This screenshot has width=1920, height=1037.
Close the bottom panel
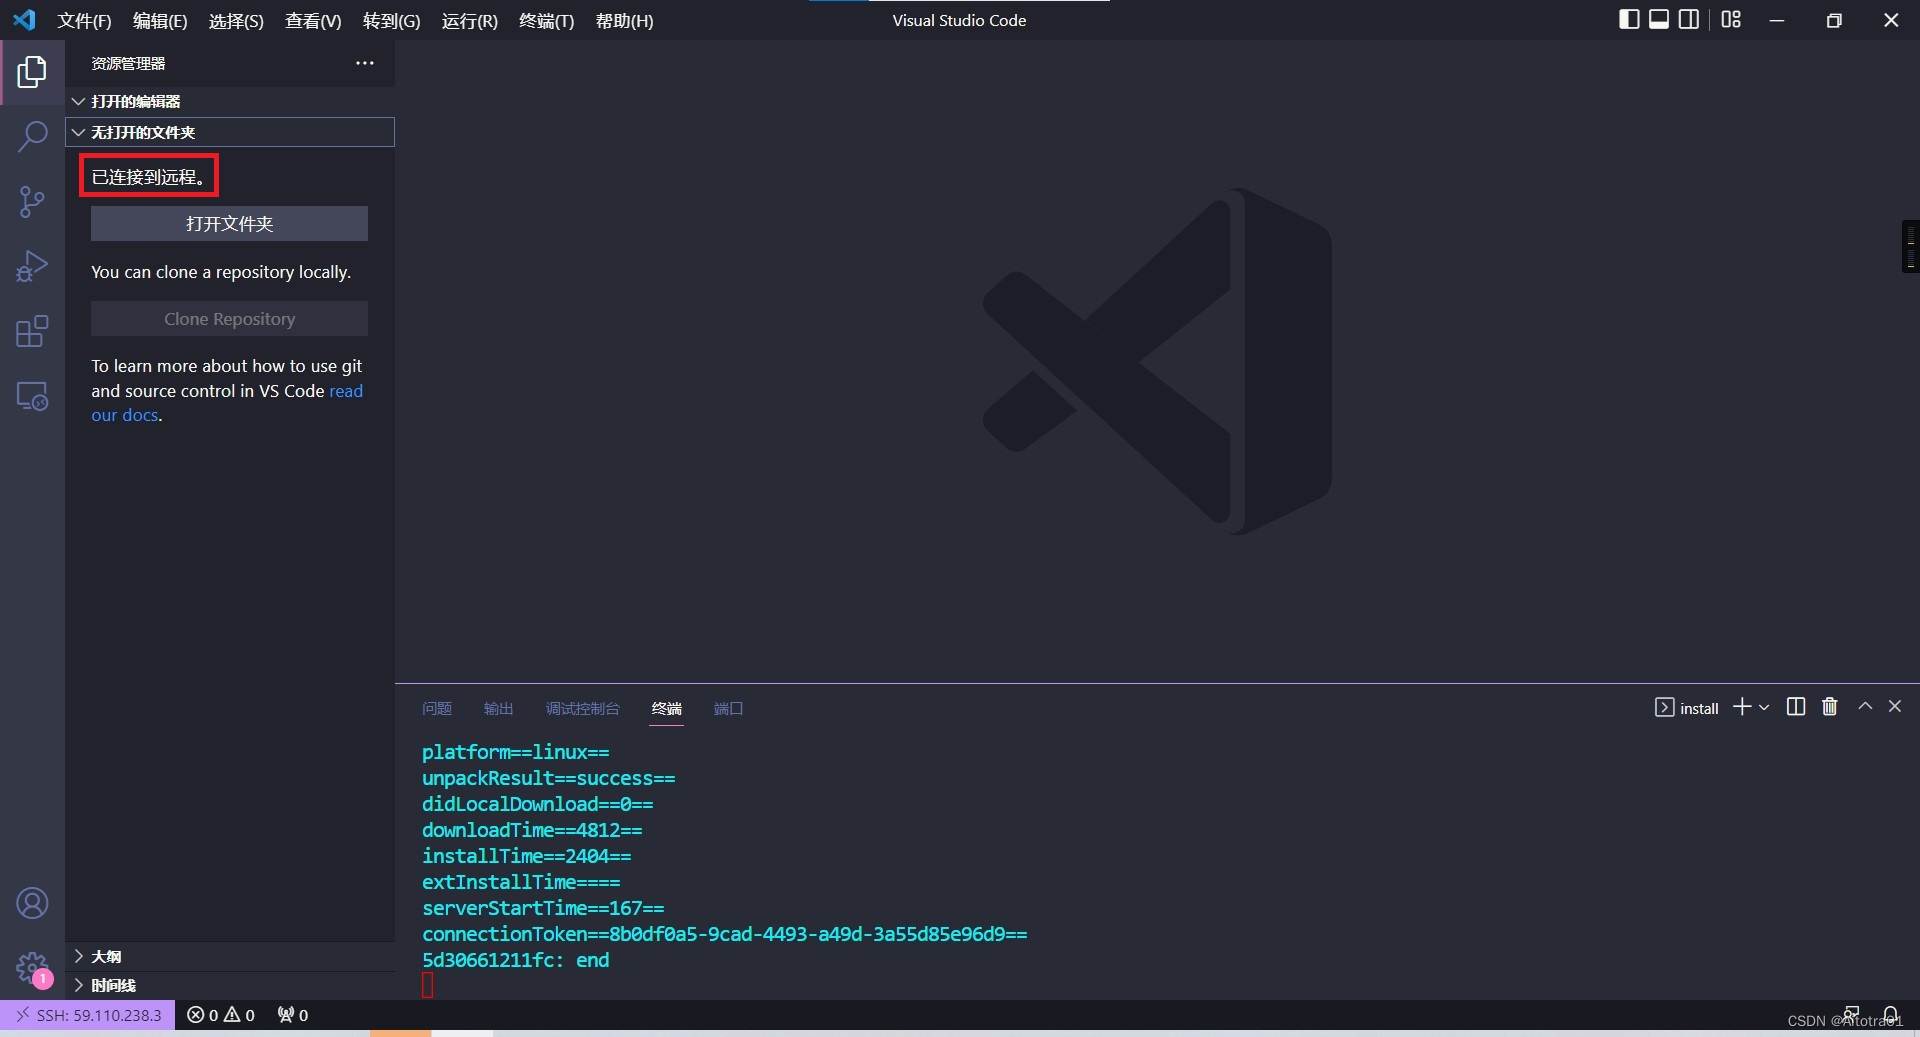1895,706
